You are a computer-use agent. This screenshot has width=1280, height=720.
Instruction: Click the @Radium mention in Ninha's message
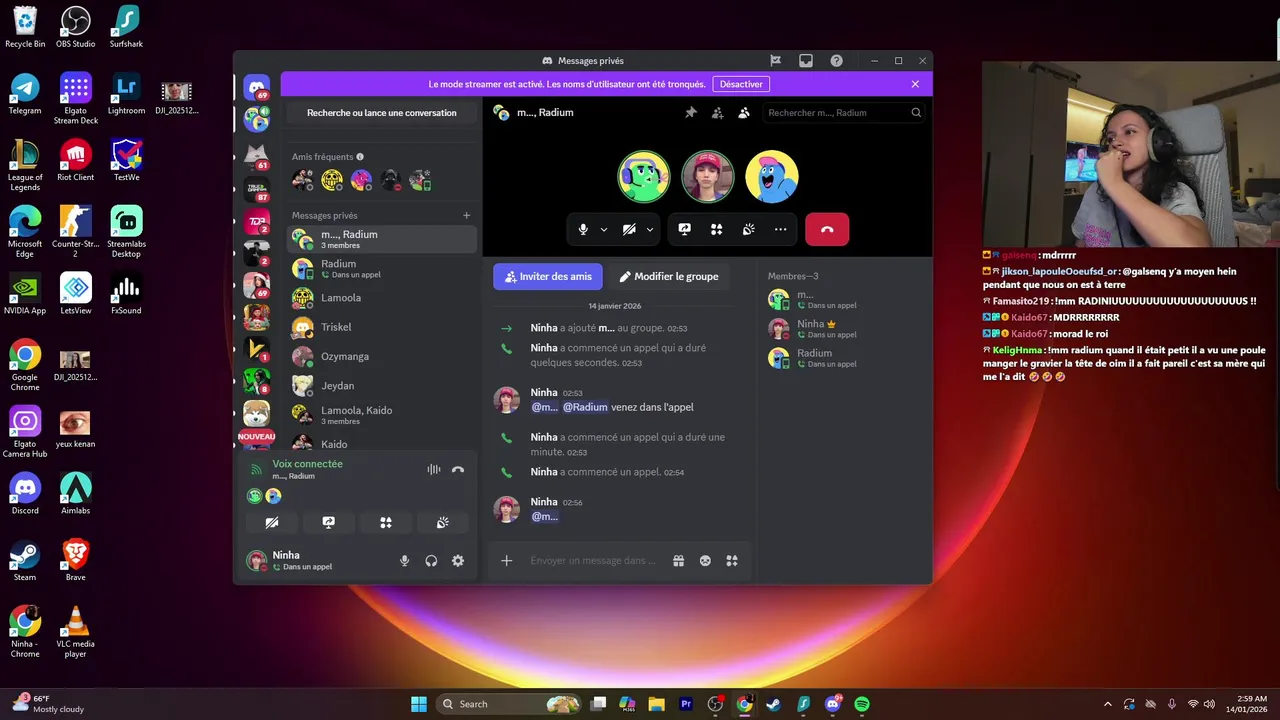point(585,408)
